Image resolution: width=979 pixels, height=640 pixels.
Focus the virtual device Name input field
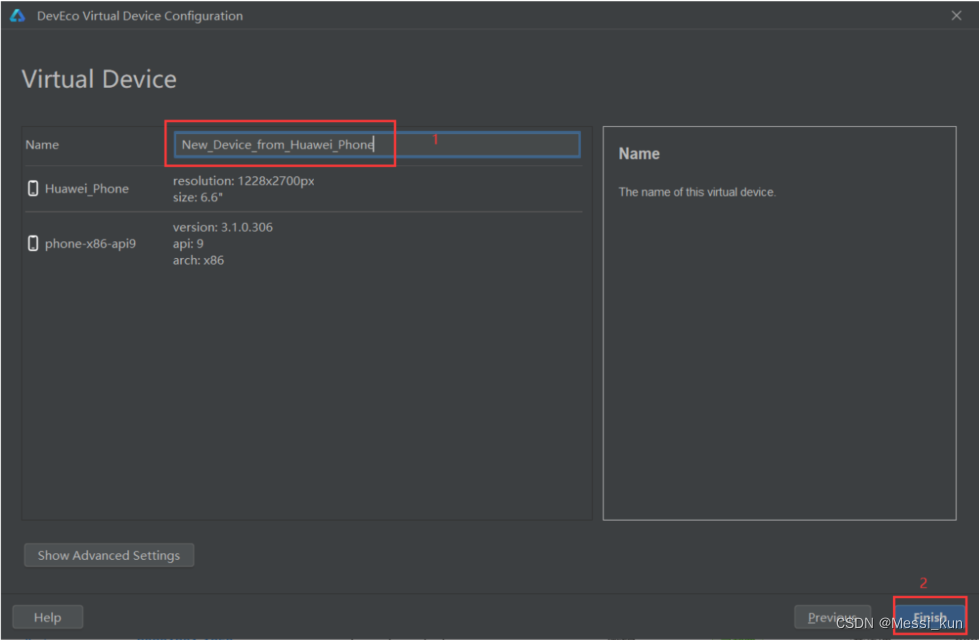[x=376, y=144]
